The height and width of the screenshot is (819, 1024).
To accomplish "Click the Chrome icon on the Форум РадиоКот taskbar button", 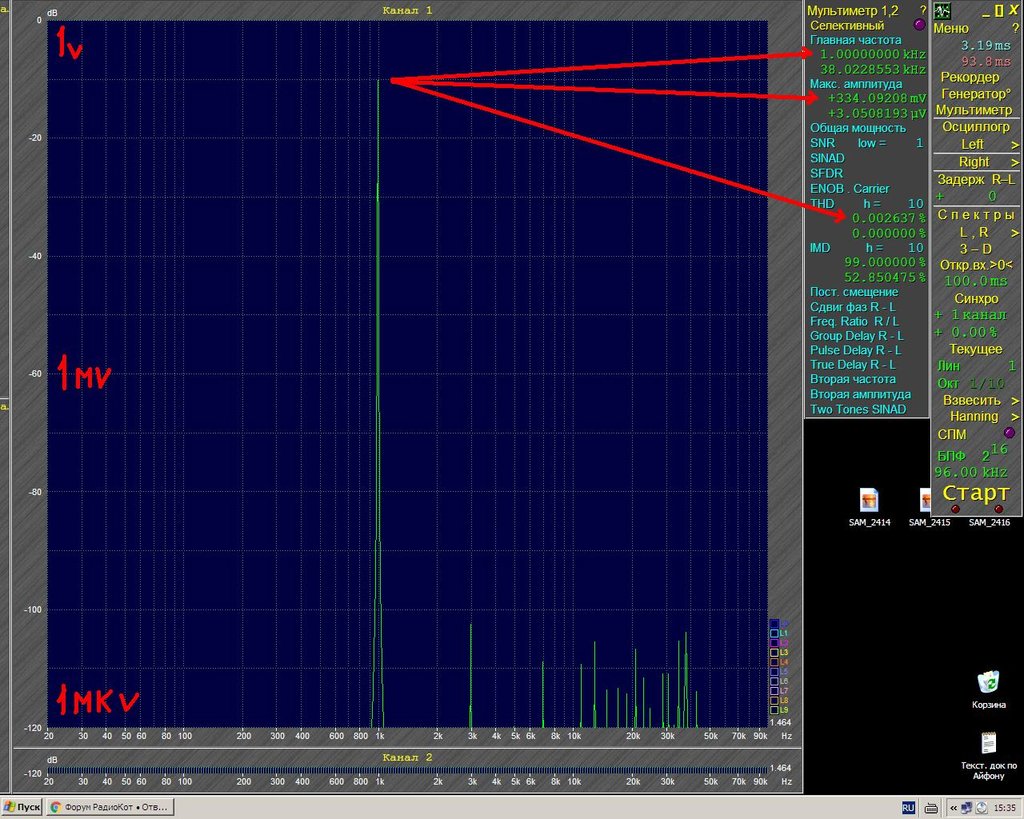I will [56, 807].
